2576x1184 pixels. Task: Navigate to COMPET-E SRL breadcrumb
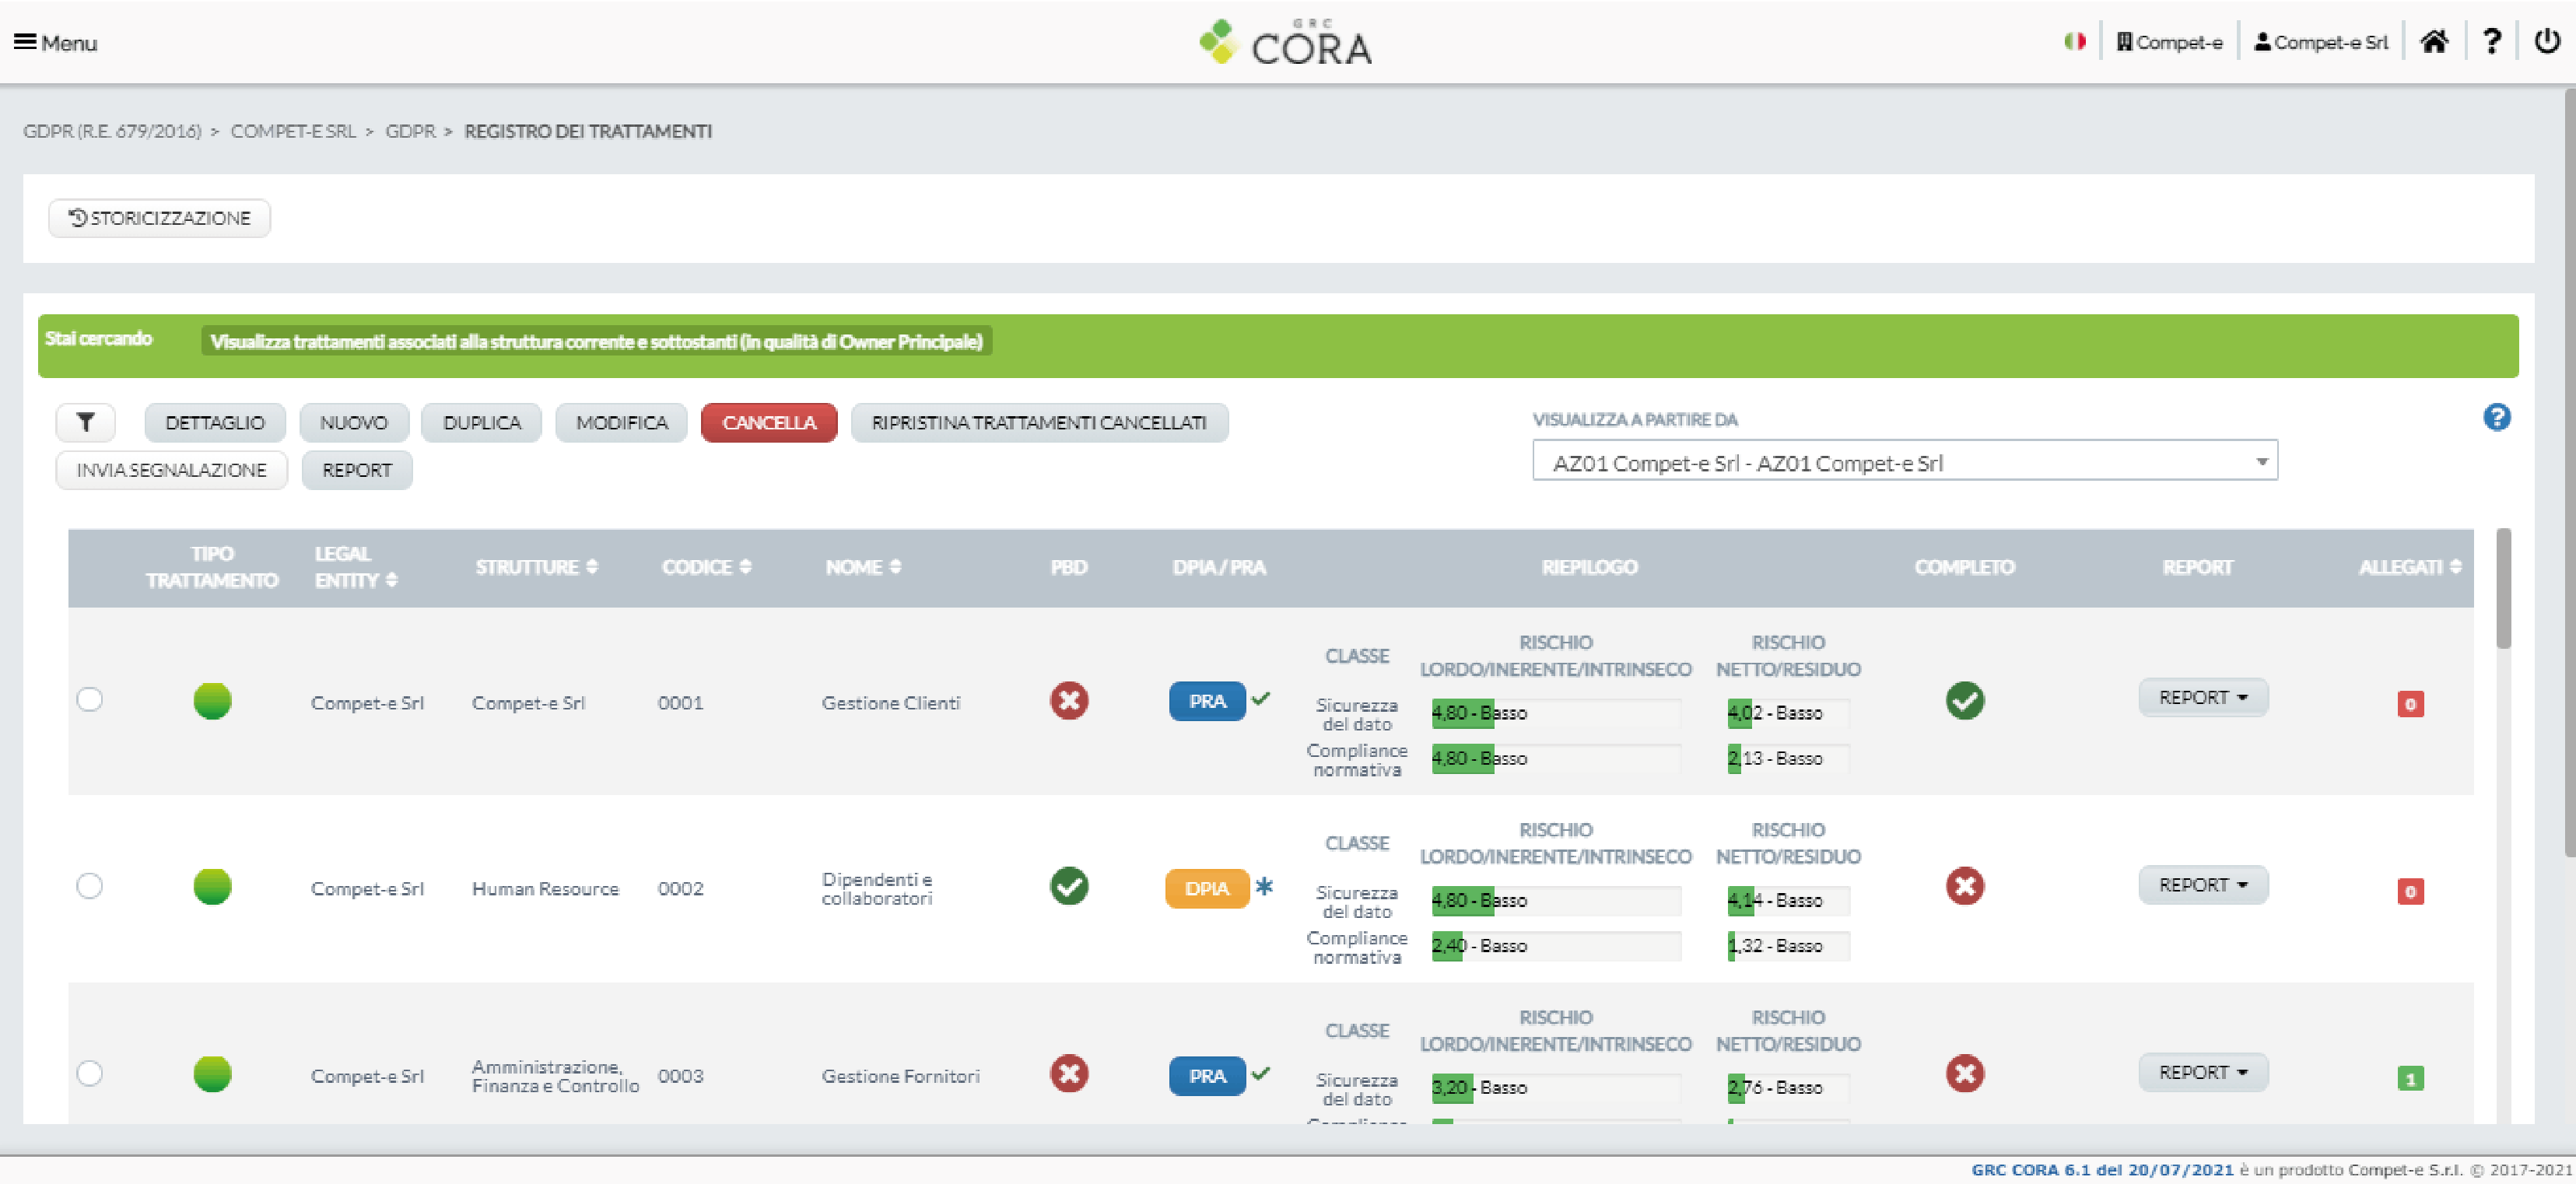pyautogui.click(x=293, y=131)
